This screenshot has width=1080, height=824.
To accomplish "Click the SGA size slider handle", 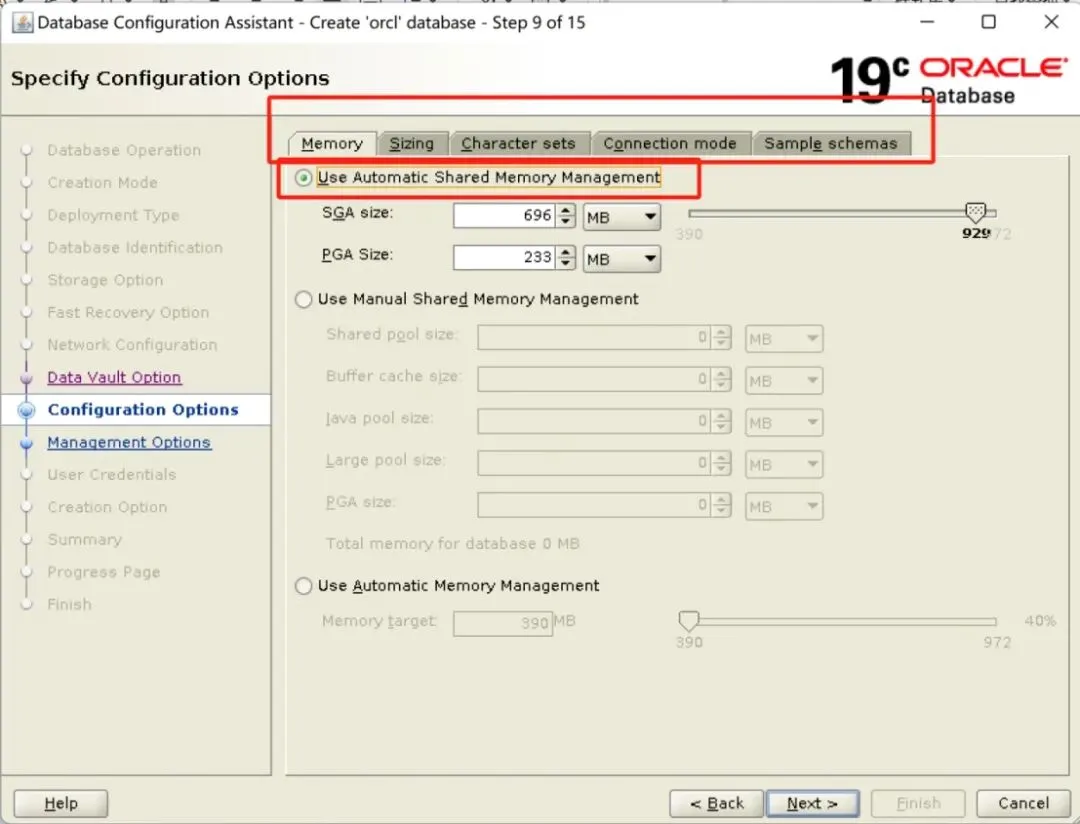I will (975, 212).
